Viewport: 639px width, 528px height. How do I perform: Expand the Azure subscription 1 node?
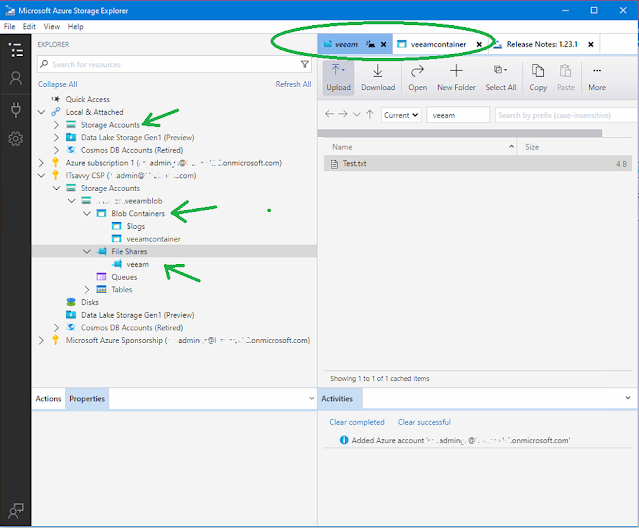[x=41, y=163]
